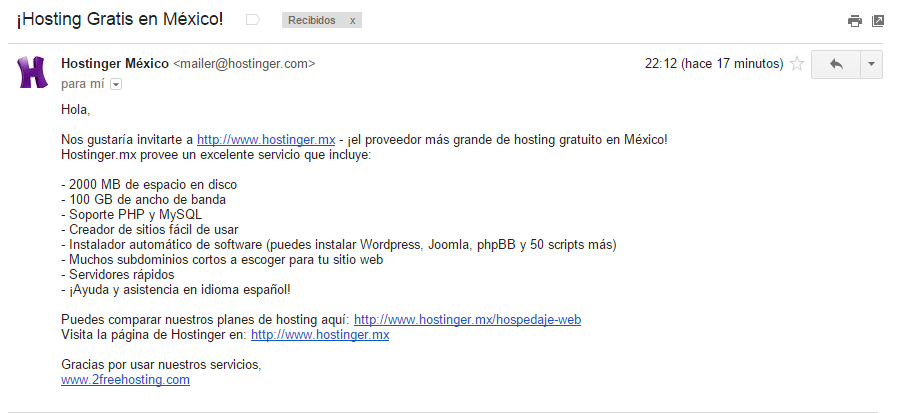Click '¡Ayuda y asistencia en idioma español!' line
915x413 pixels.
176,290
